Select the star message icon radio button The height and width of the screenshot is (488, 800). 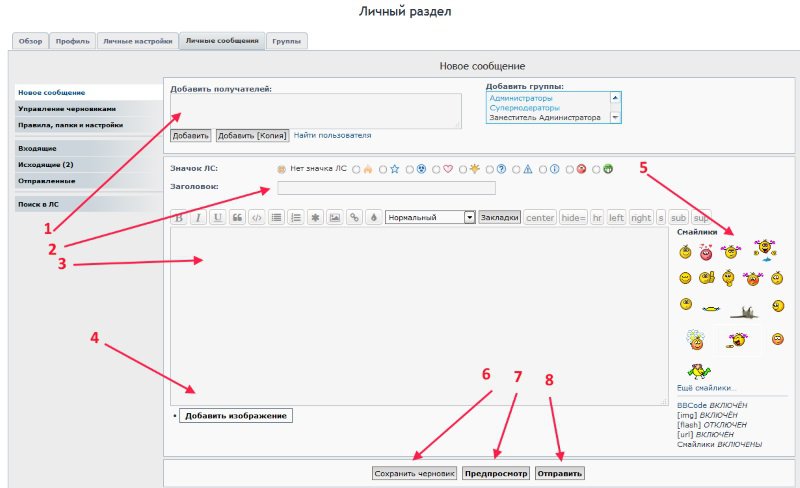[383, 169]
